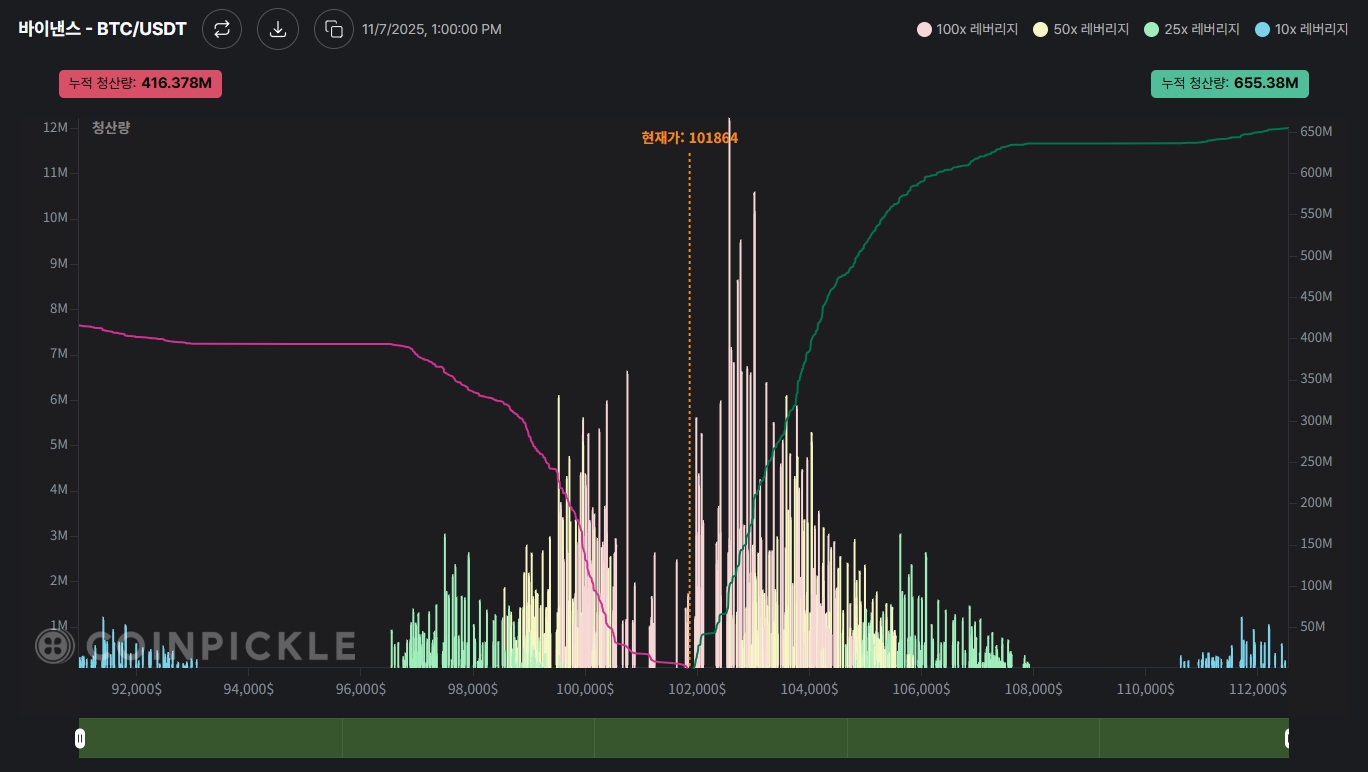This screenshot has height=772, width=1368.
Task: Click the 12M left axis label
Action: pos(55,128)
